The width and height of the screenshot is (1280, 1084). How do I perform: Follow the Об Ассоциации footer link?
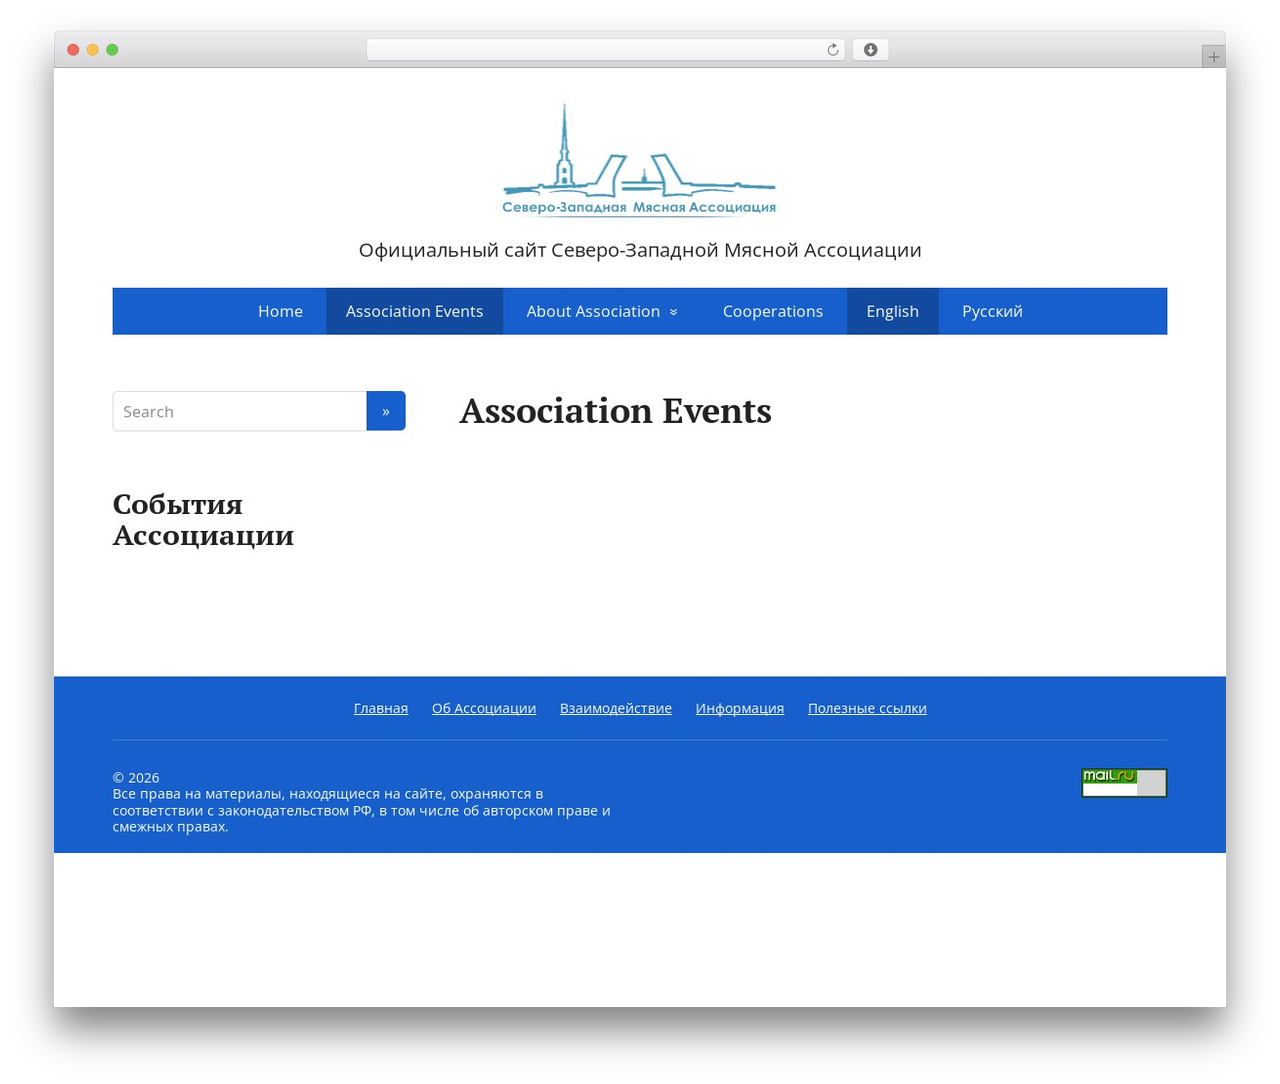click(x=484, y=708)
